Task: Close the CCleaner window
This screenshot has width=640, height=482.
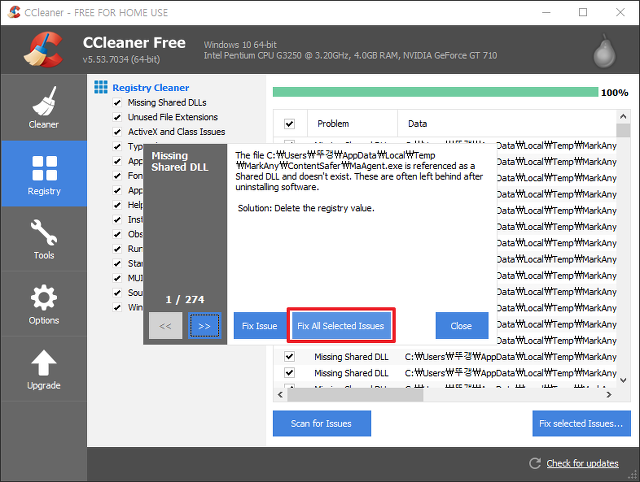Action: [620, 12]
